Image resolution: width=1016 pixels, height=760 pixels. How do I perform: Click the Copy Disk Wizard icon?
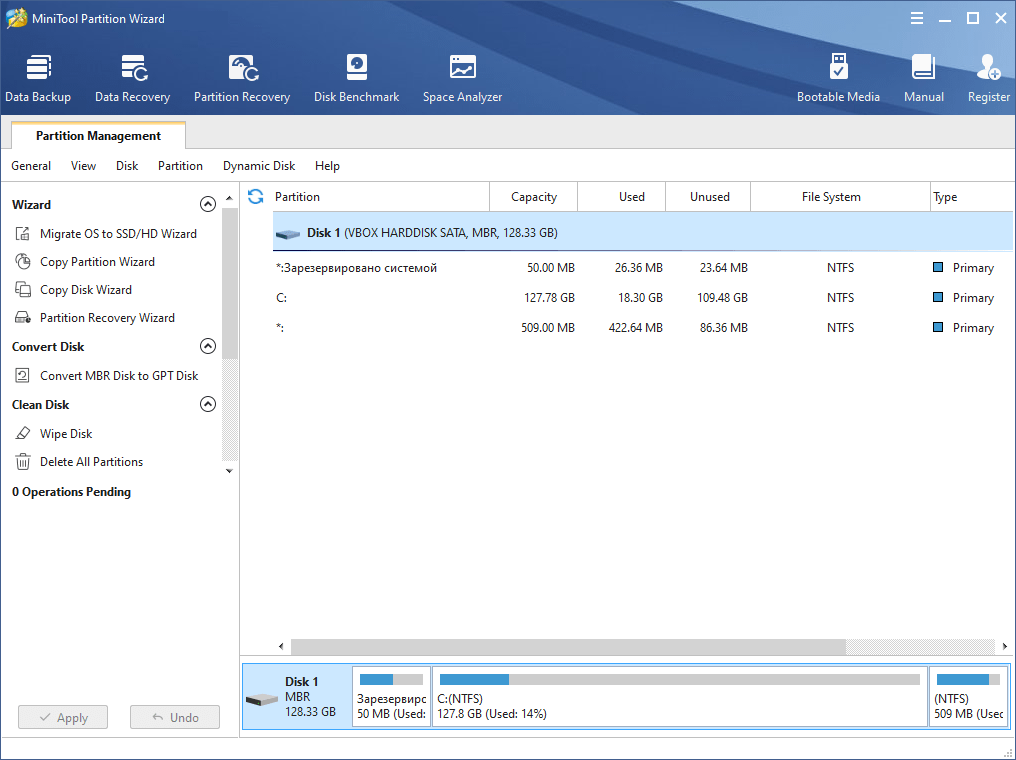coord(23,290)
